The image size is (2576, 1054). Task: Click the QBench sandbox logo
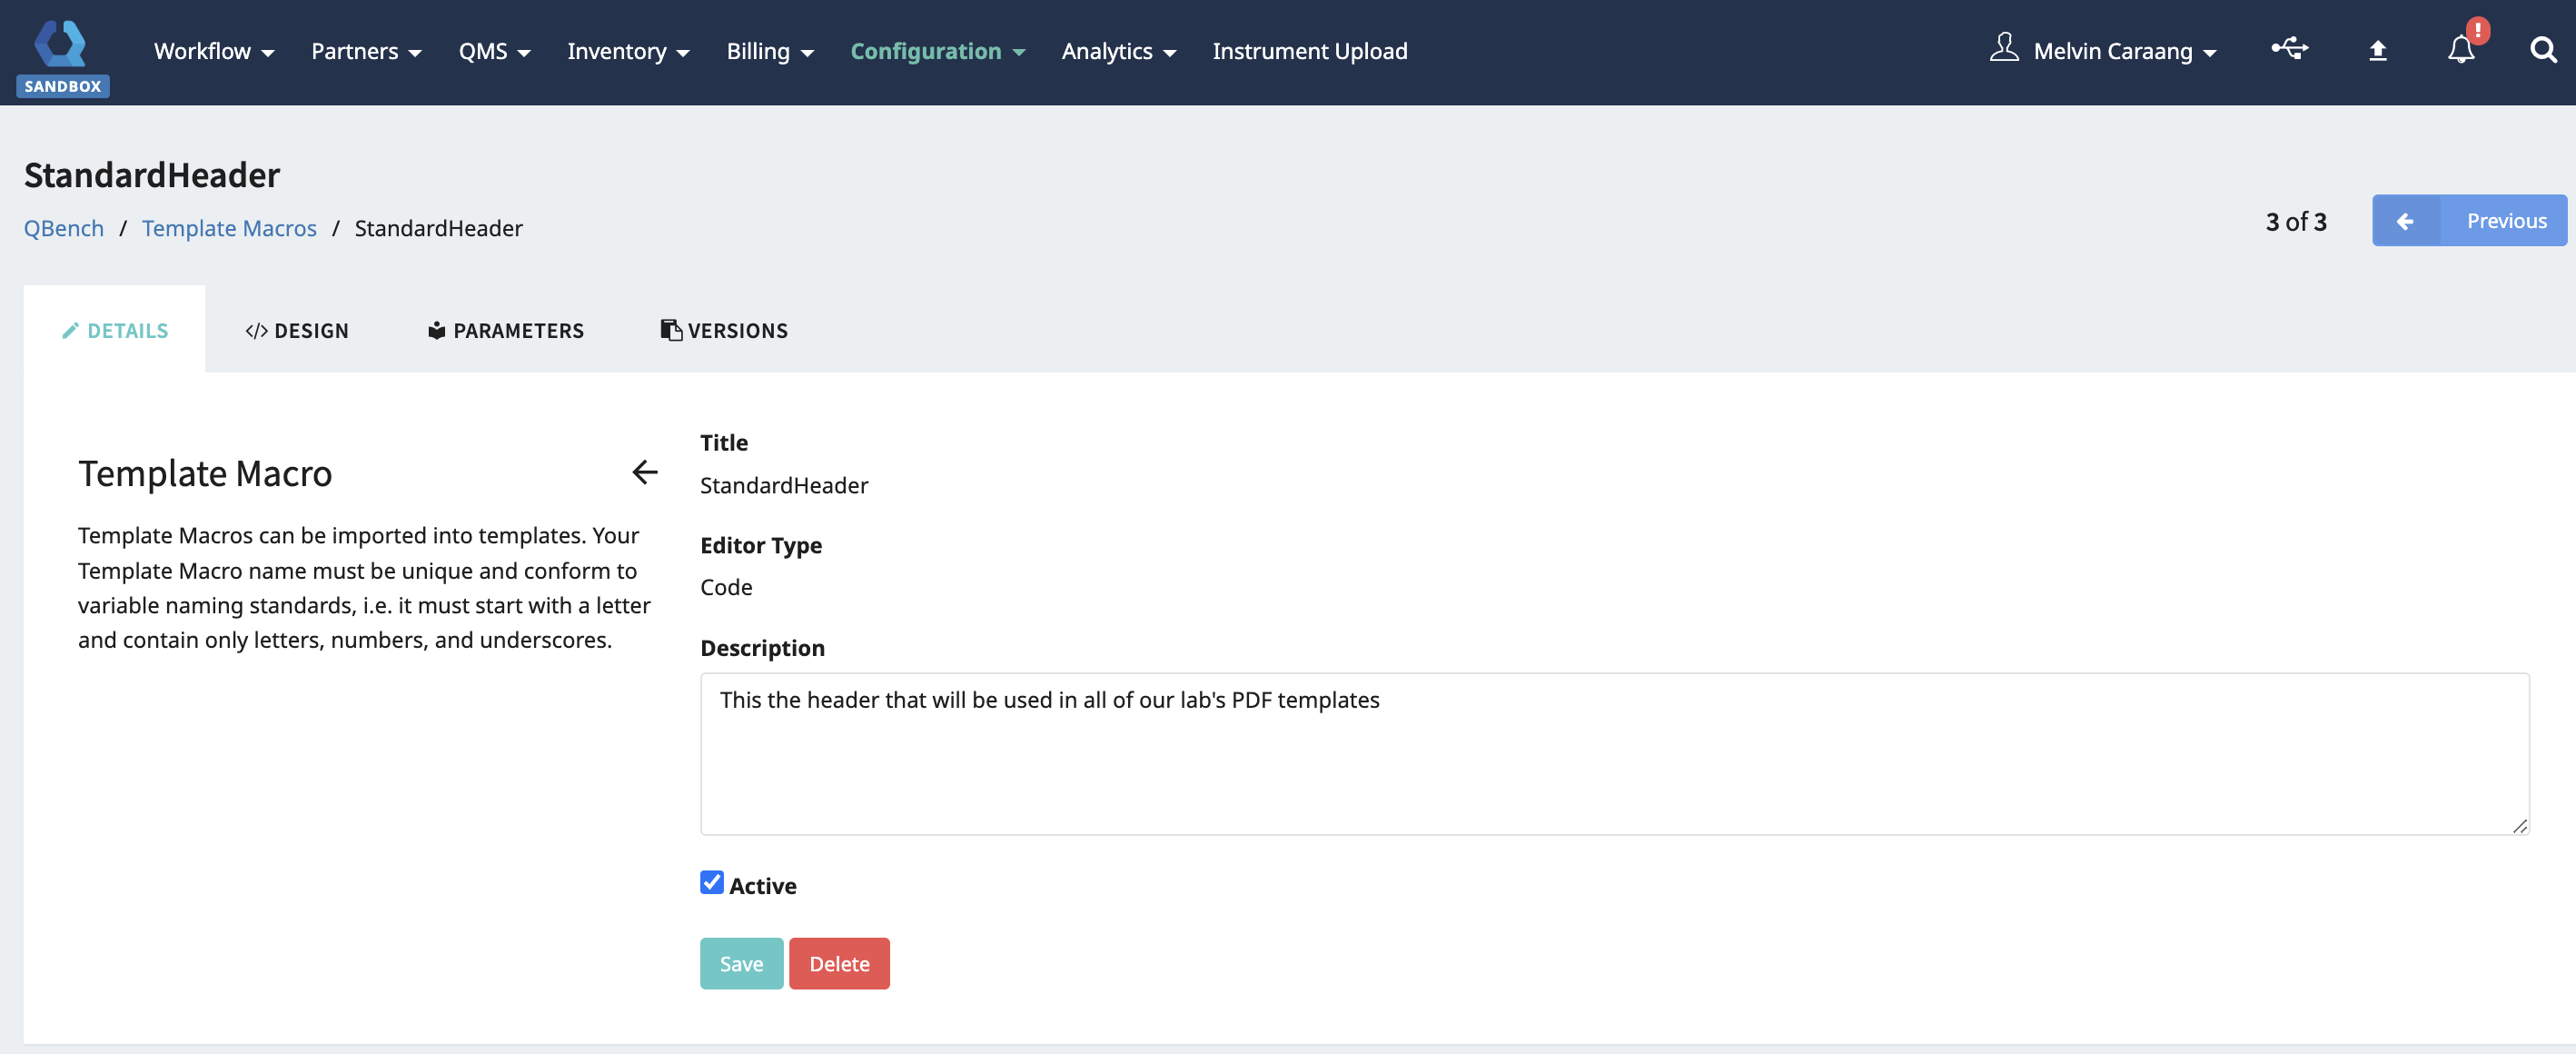[62, 55]
